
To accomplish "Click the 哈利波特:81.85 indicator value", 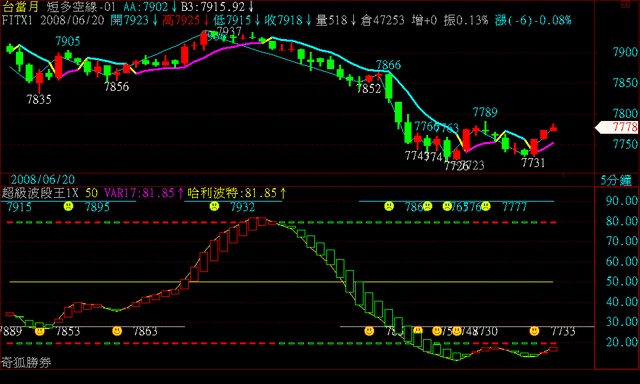I will click(x=232, y=193).
